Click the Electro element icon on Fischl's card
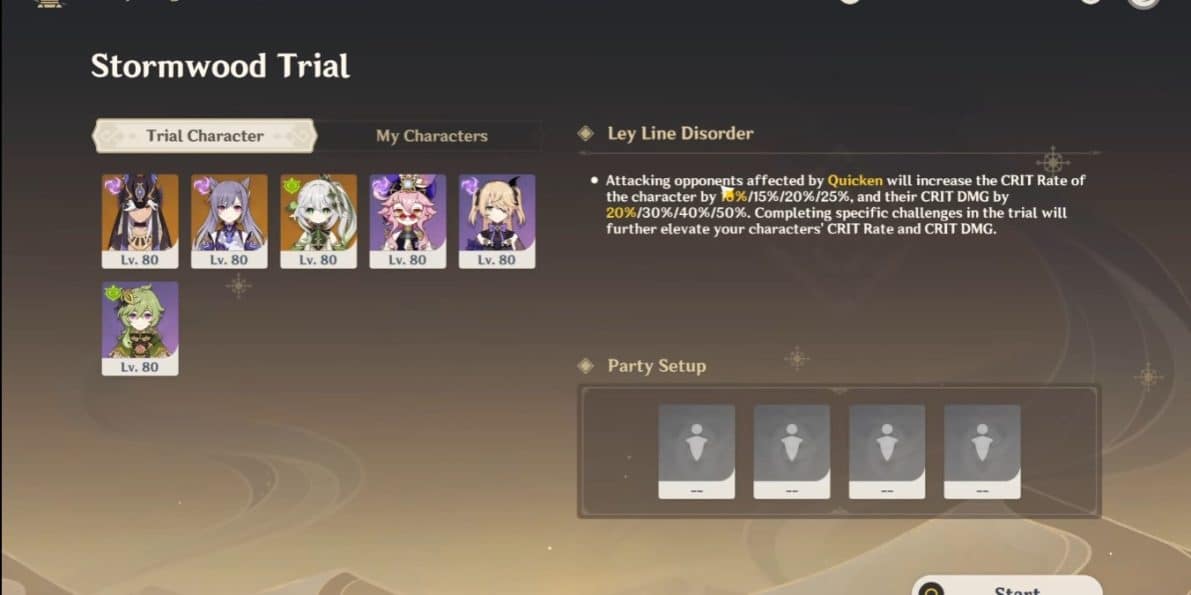The height and width of the screenshot is (595, 1191). [x=469, y=185]
